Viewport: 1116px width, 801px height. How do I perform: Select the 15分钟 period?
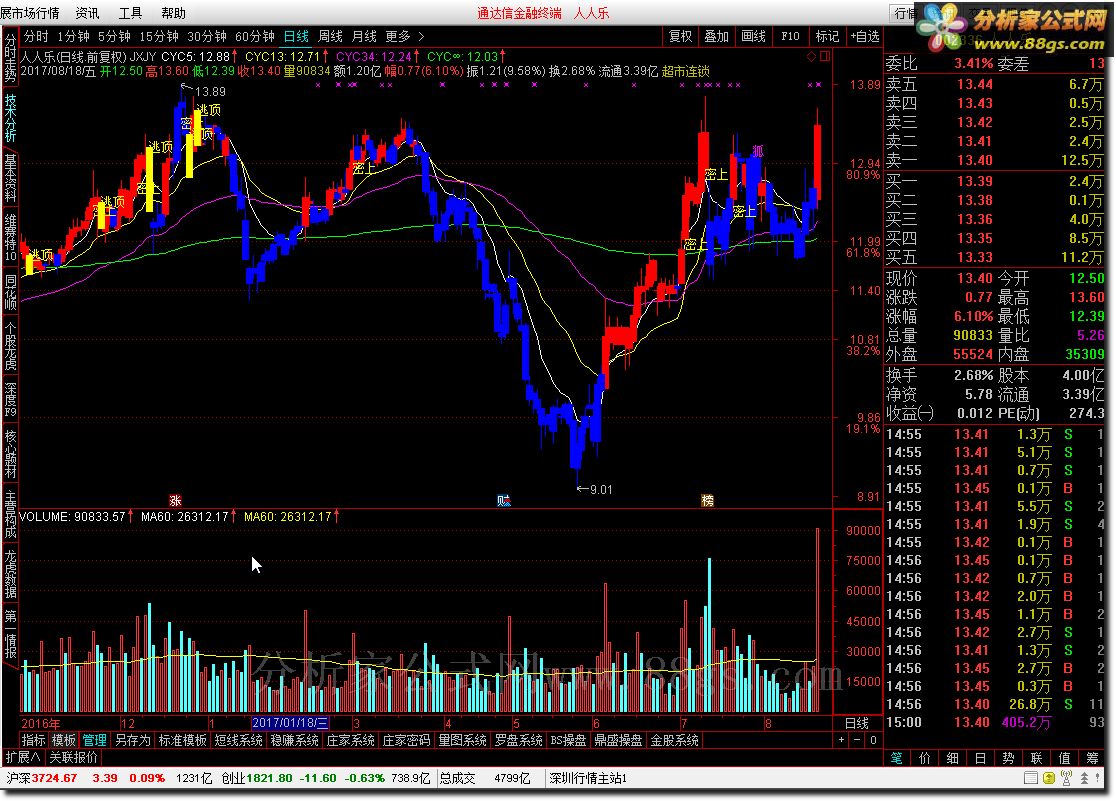coord(159,36)
